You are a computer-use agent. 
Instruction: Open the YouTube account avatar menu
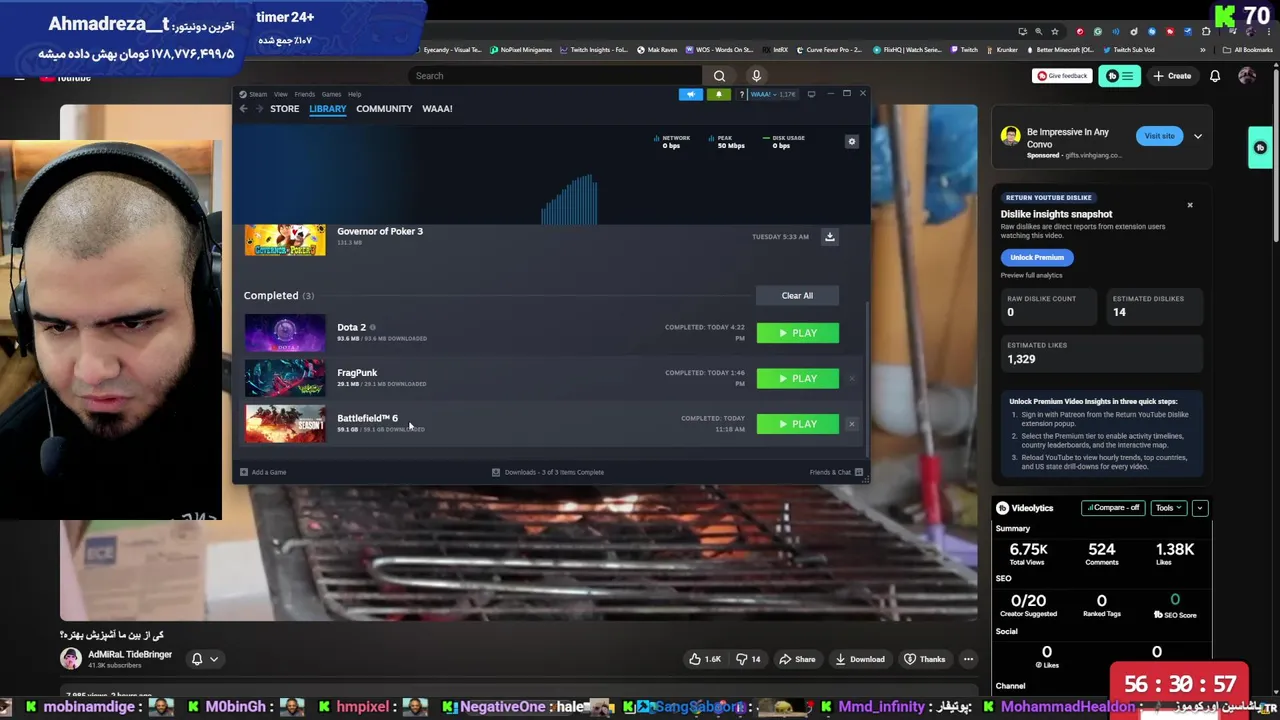point(1247,76)
